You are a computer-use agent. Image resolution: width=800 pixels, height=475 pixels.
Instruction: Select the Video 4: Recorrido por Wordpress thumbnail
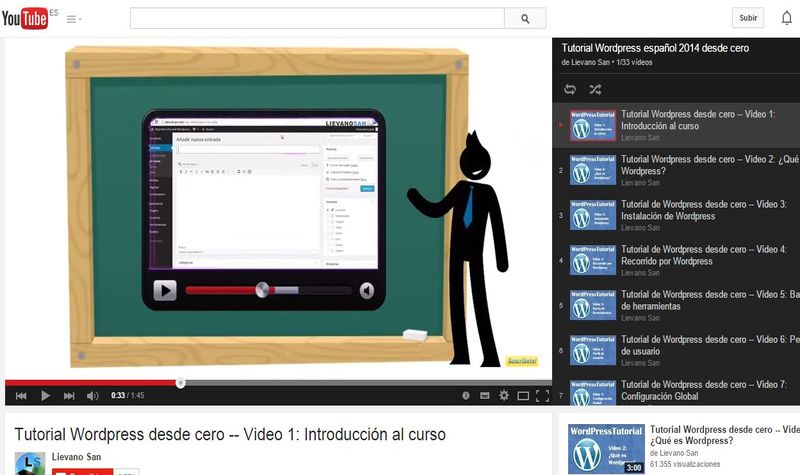(x=593, y=260)
